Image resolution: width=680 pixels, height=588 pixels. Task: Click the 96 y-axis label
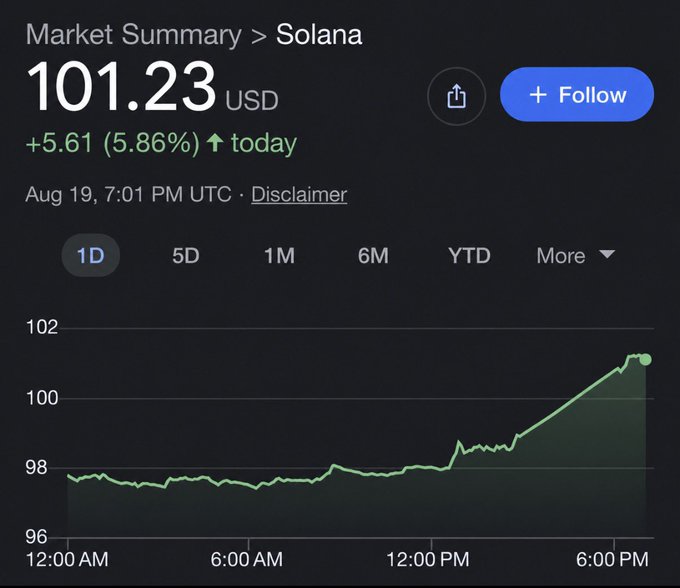[36, 537]
